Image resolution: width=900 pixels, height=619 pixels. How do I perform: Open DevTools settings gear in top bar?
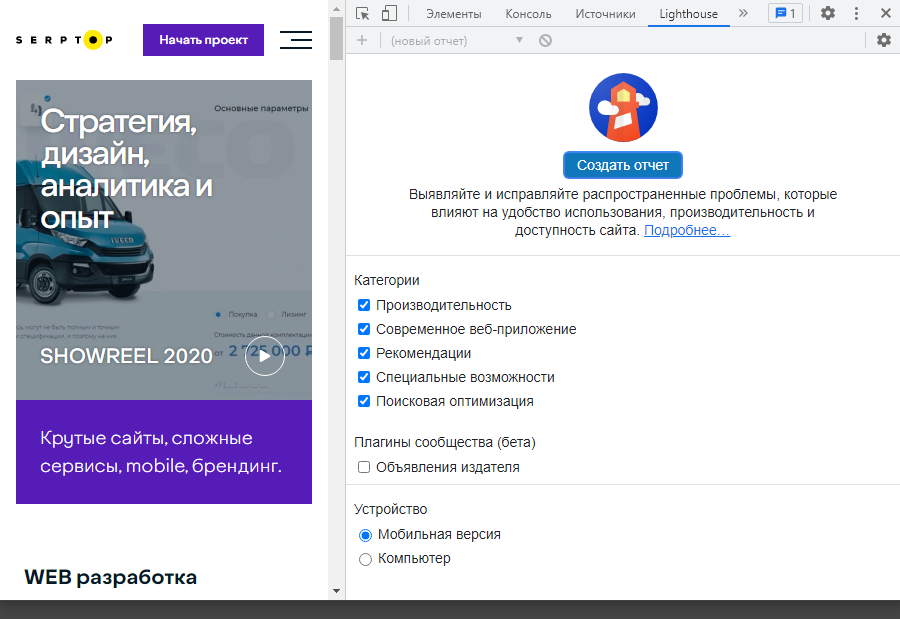pos(828,14)
